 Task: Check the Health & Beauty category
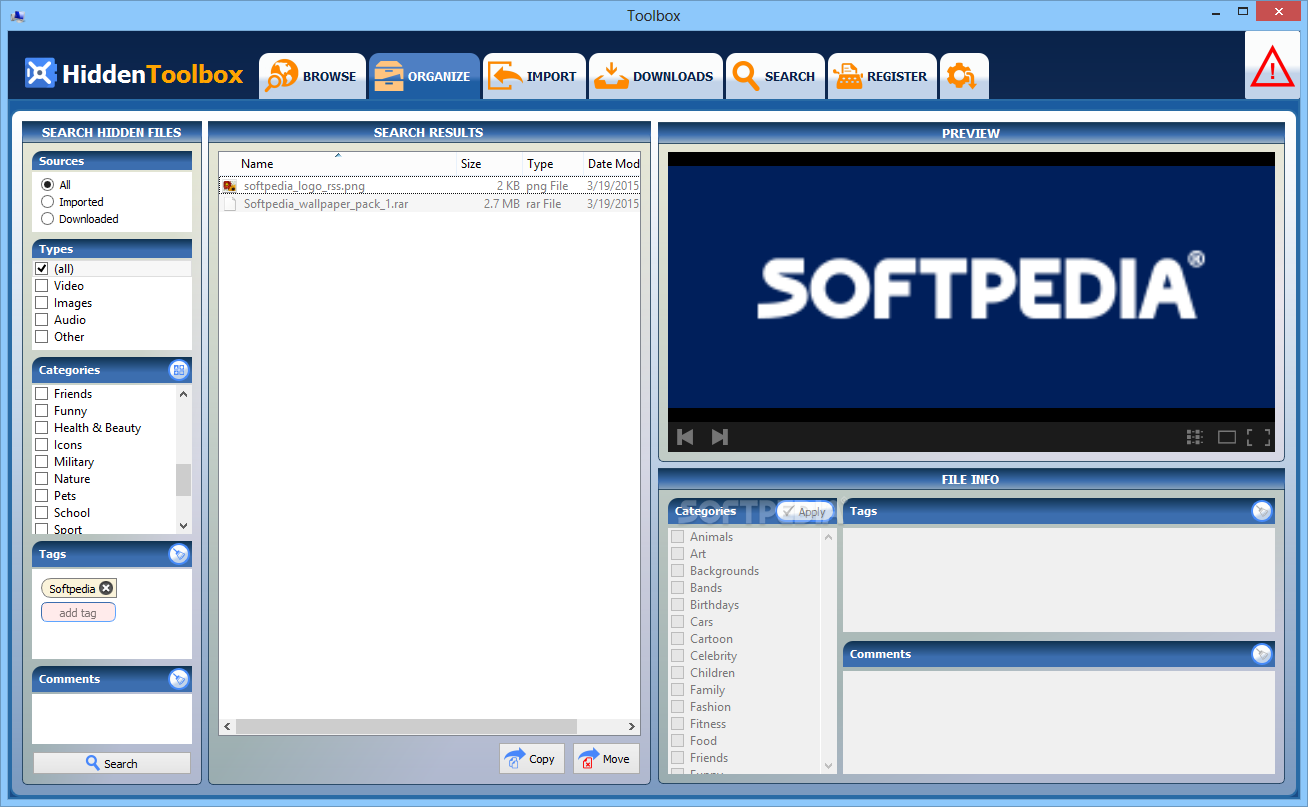click(x=42, y=427)
